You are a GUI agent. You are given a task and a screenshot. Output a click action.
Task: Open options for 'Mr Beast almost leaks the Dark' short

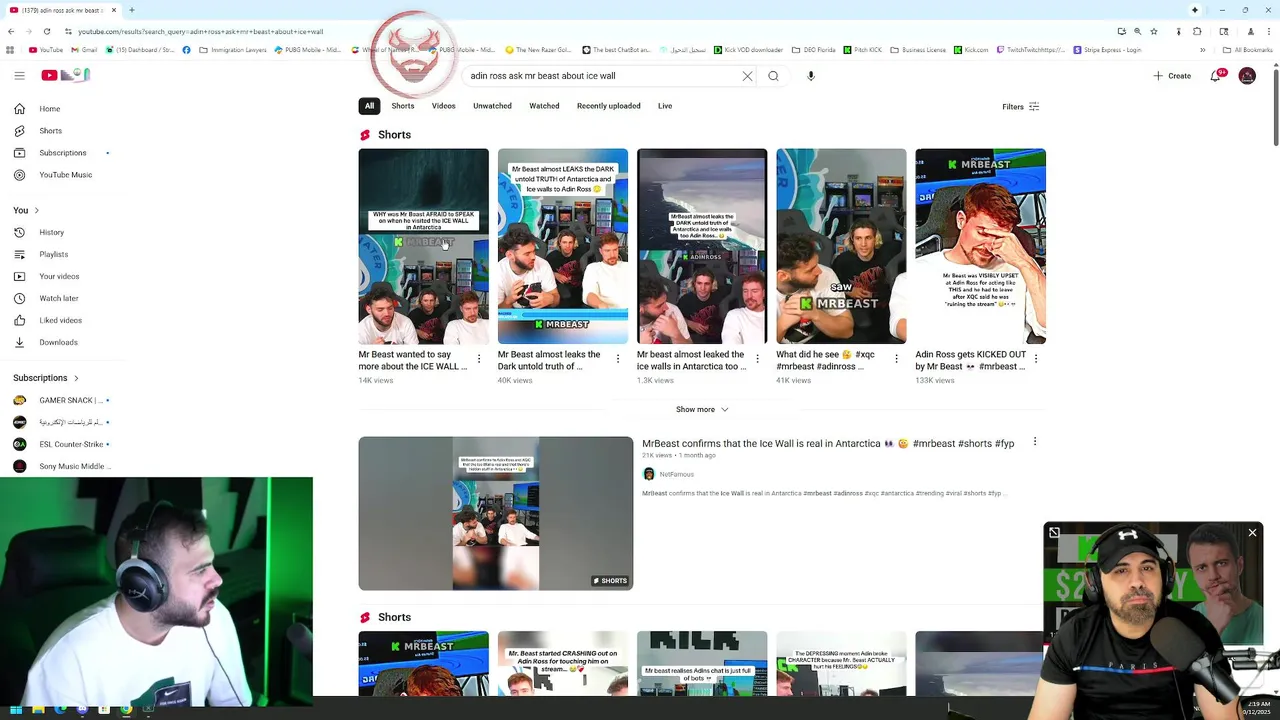pos(618,358)
